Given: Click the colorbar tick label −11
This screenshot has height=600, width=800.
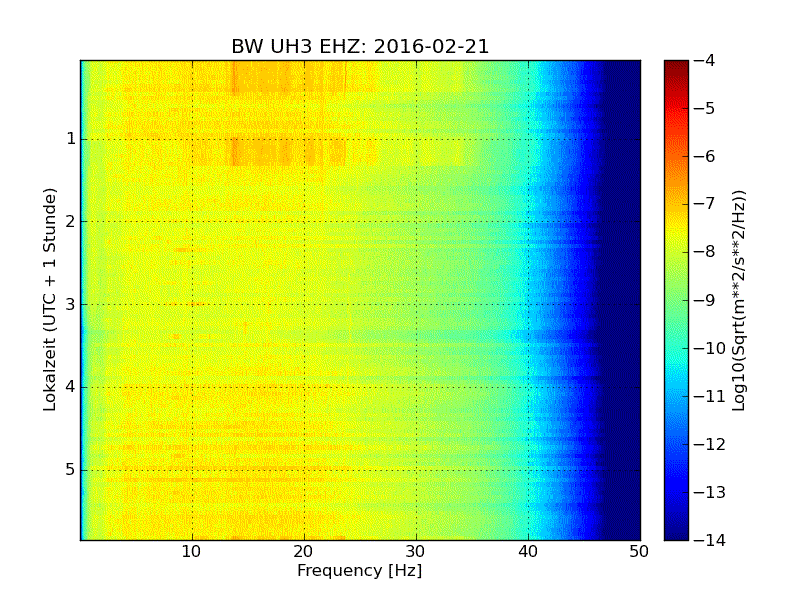Looking at the screenshot, I should [x=710, y=396].
